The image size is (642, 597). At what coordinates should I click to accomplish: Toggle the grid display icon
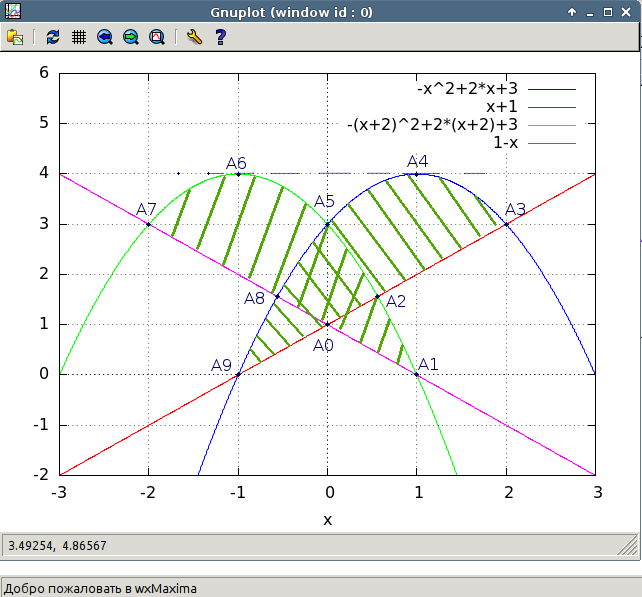79,37
